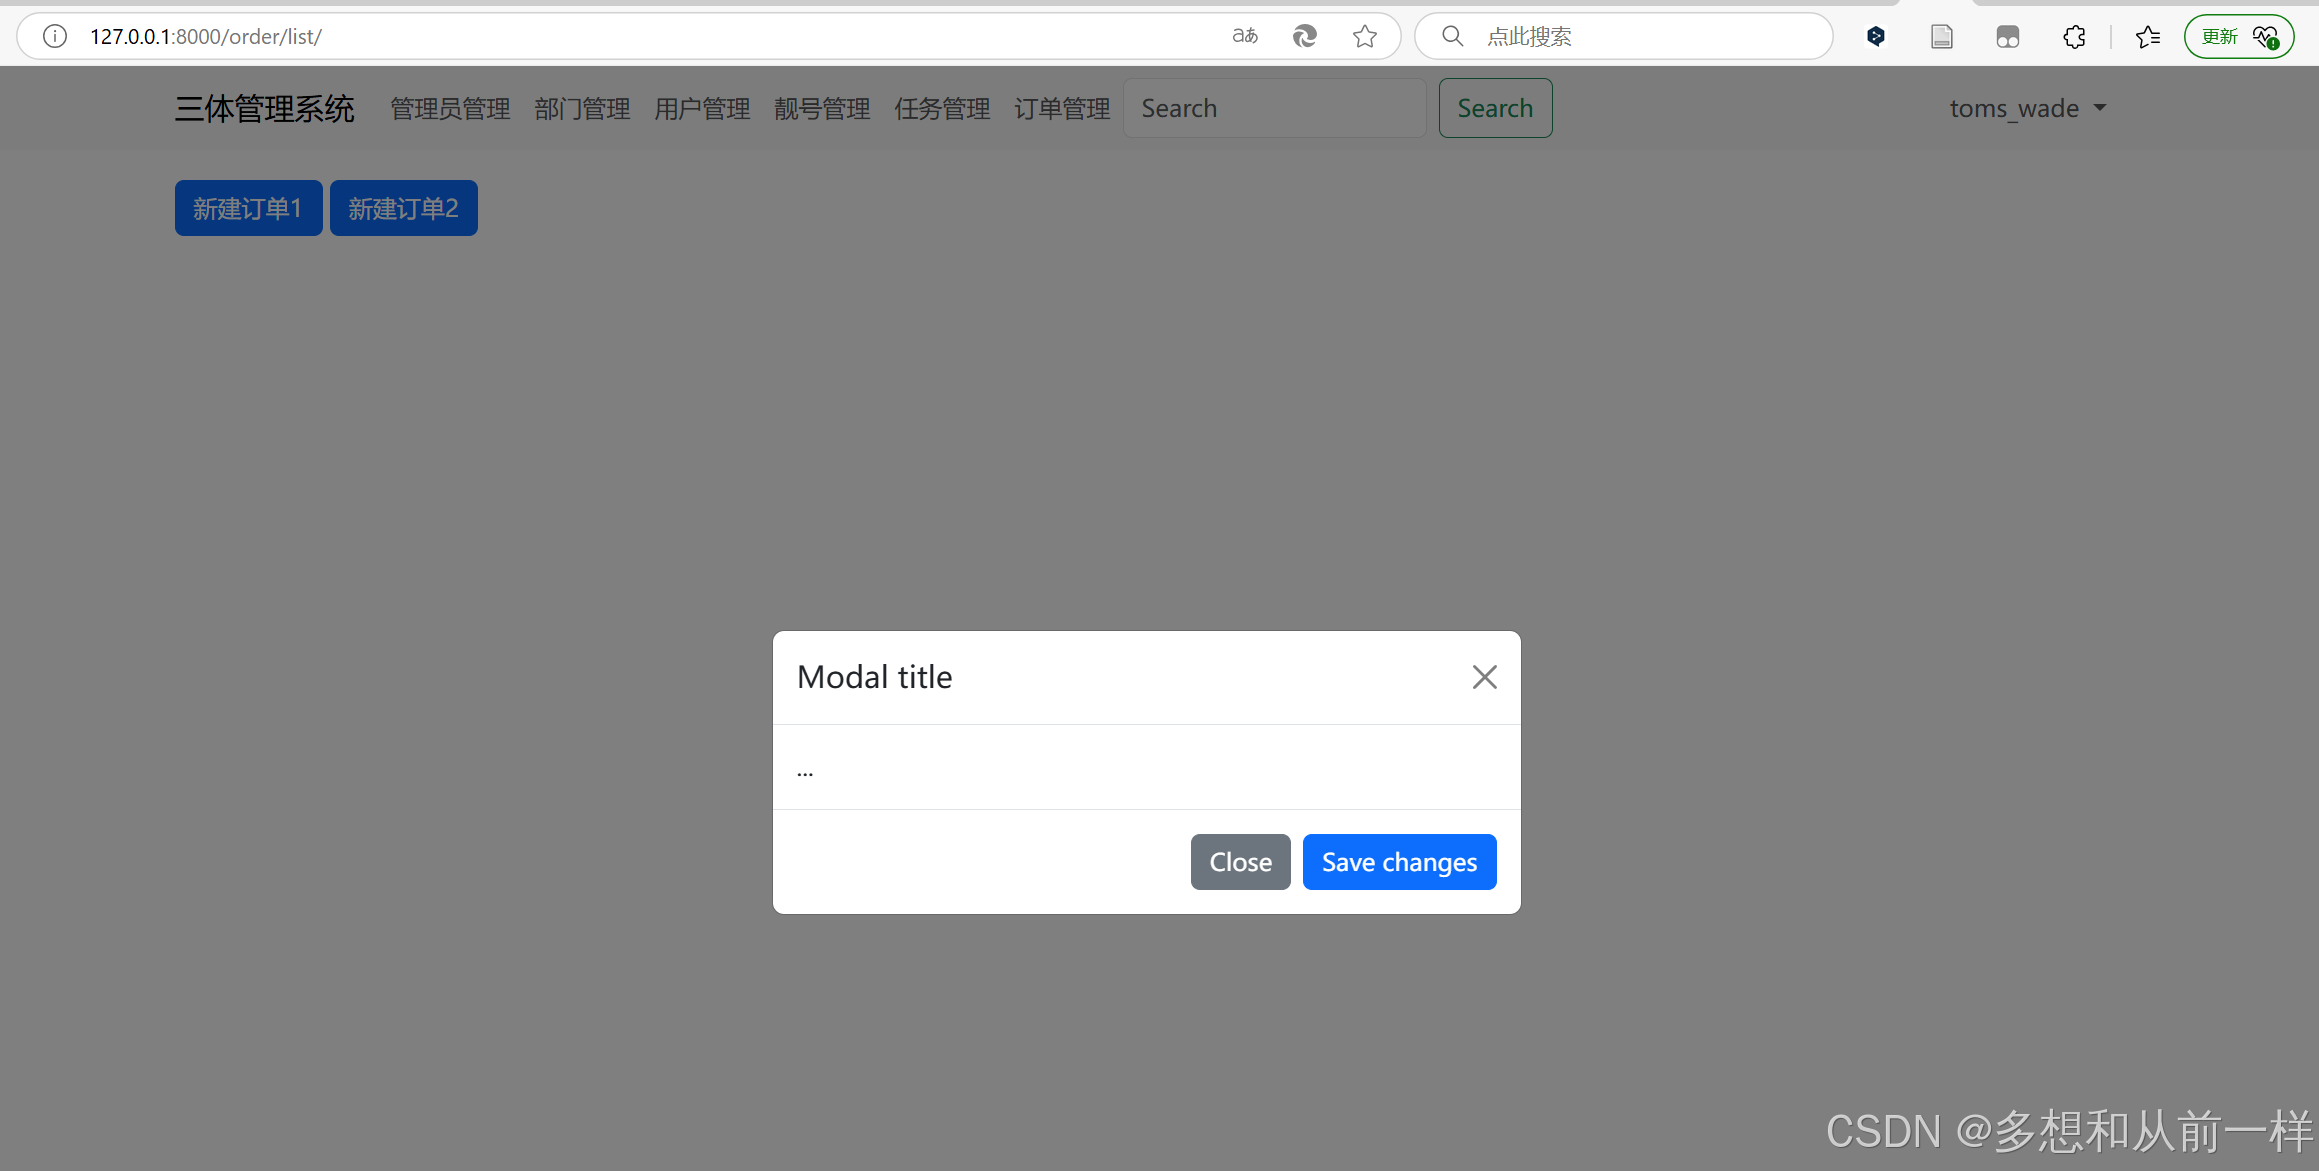Click the dark blue hexagon extension icon
The width and height of the screenshot is (2319, 1171).
click(x=1875, y=36)
